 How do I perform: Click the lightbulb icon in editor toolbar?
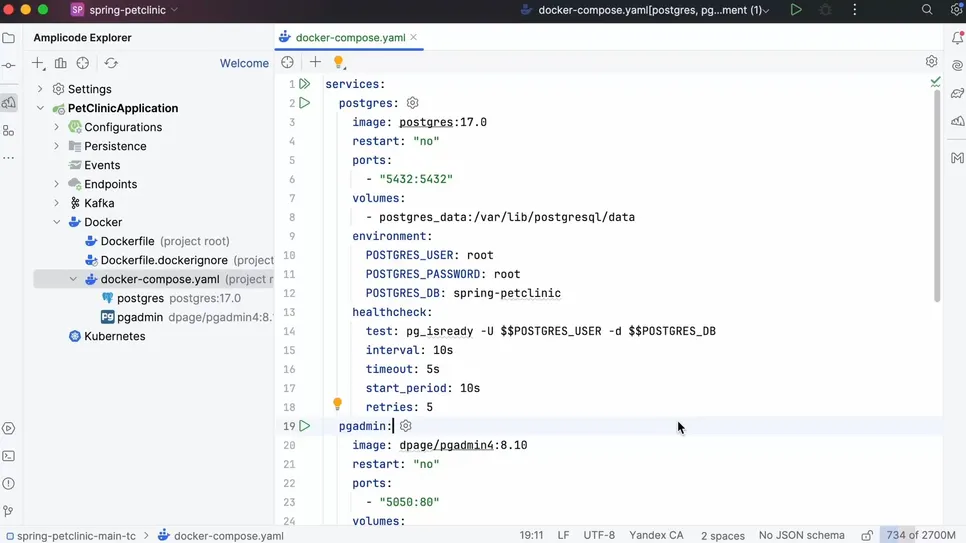tap(338, 62)
